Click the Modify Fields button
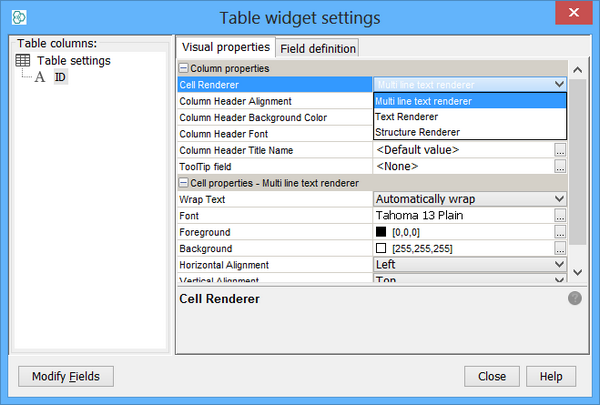The width and height of the screenshot is (600, 405). (x=66, y=376)
